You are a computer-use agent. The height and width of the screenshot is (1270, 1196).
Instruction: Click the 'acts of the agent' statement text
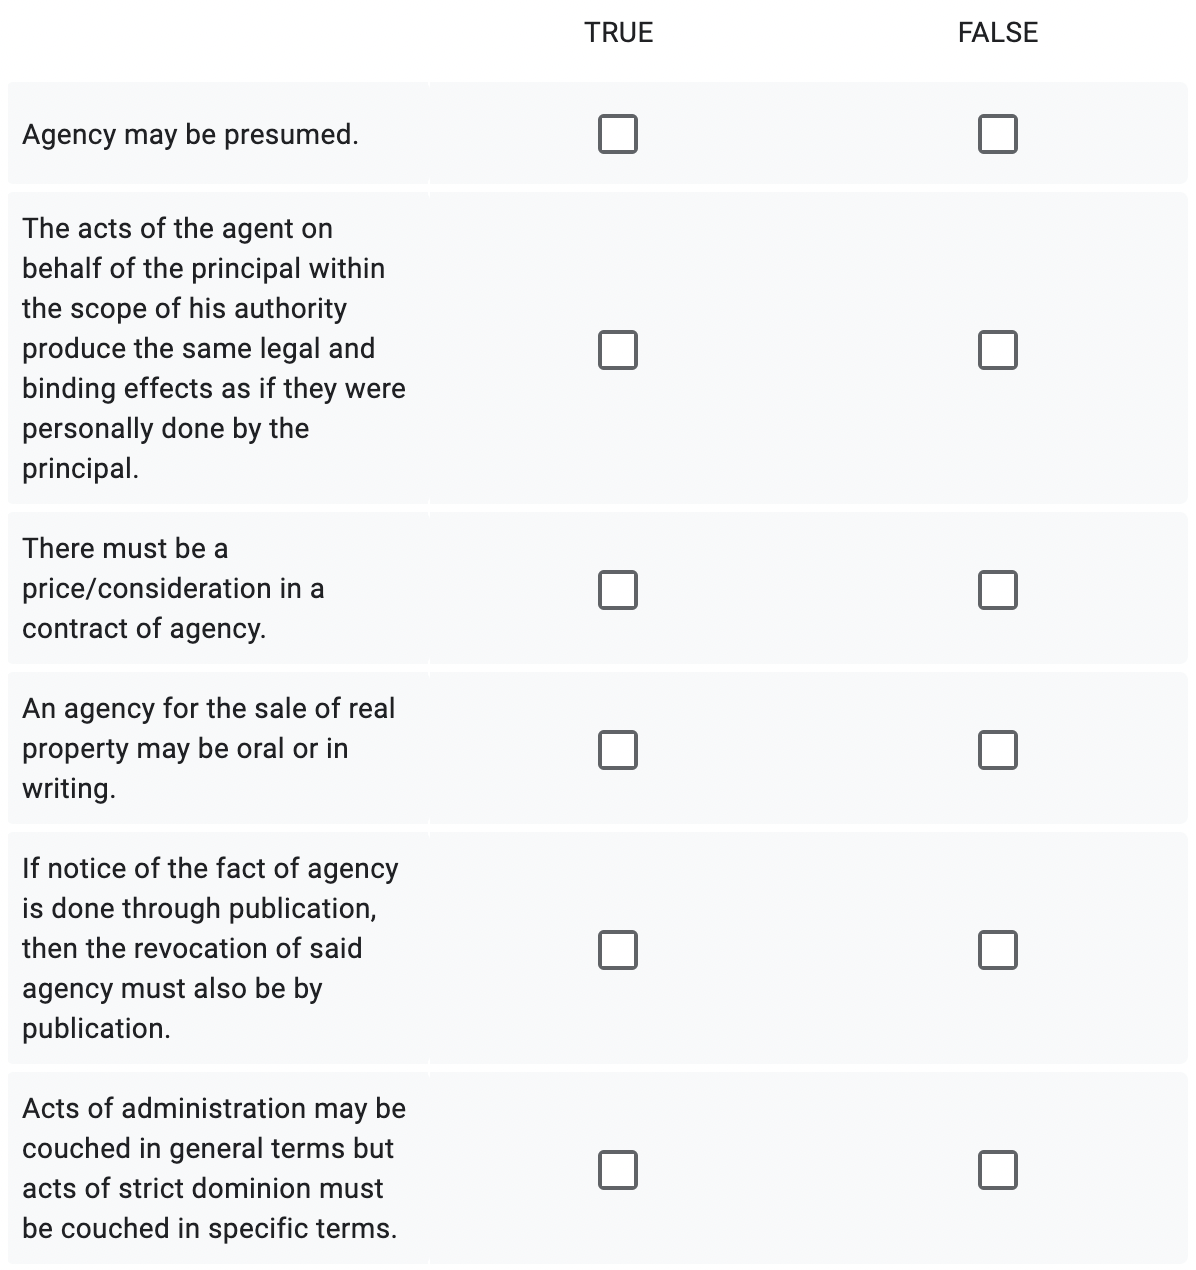pyautogui.click(x=213, y=348)
